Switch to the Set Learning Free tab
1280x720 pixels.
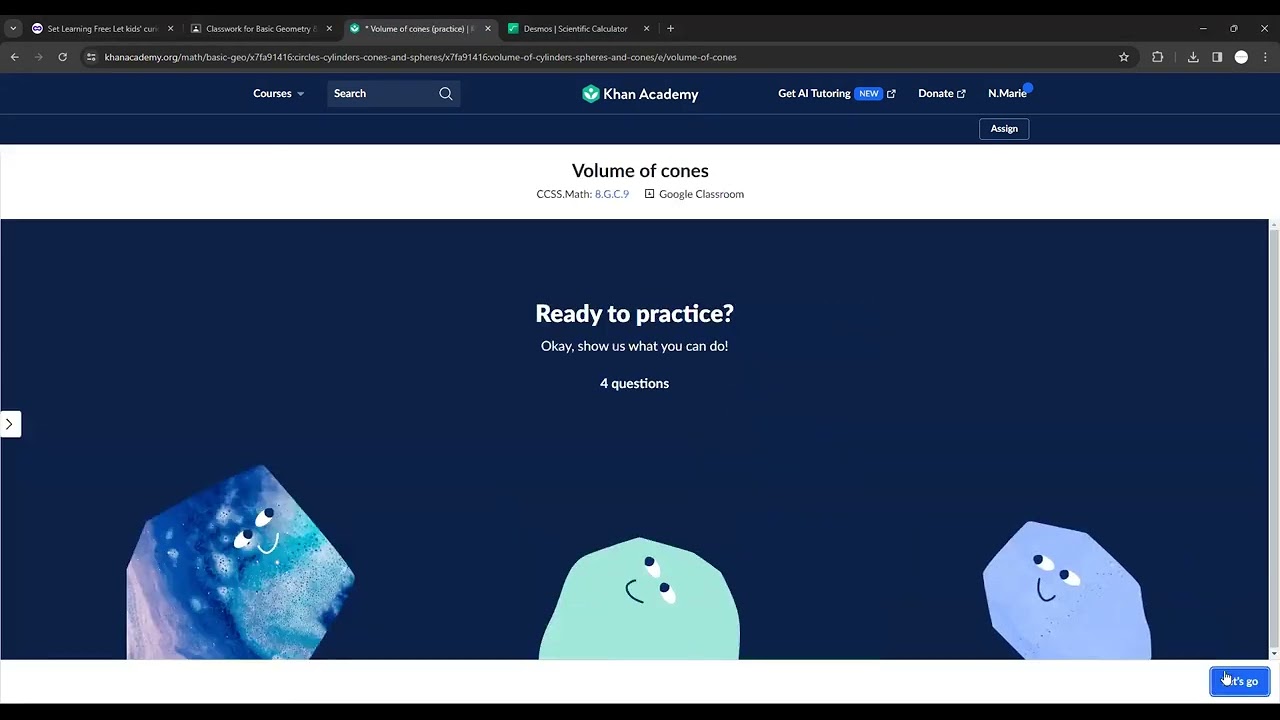click(x=101, y=29)
